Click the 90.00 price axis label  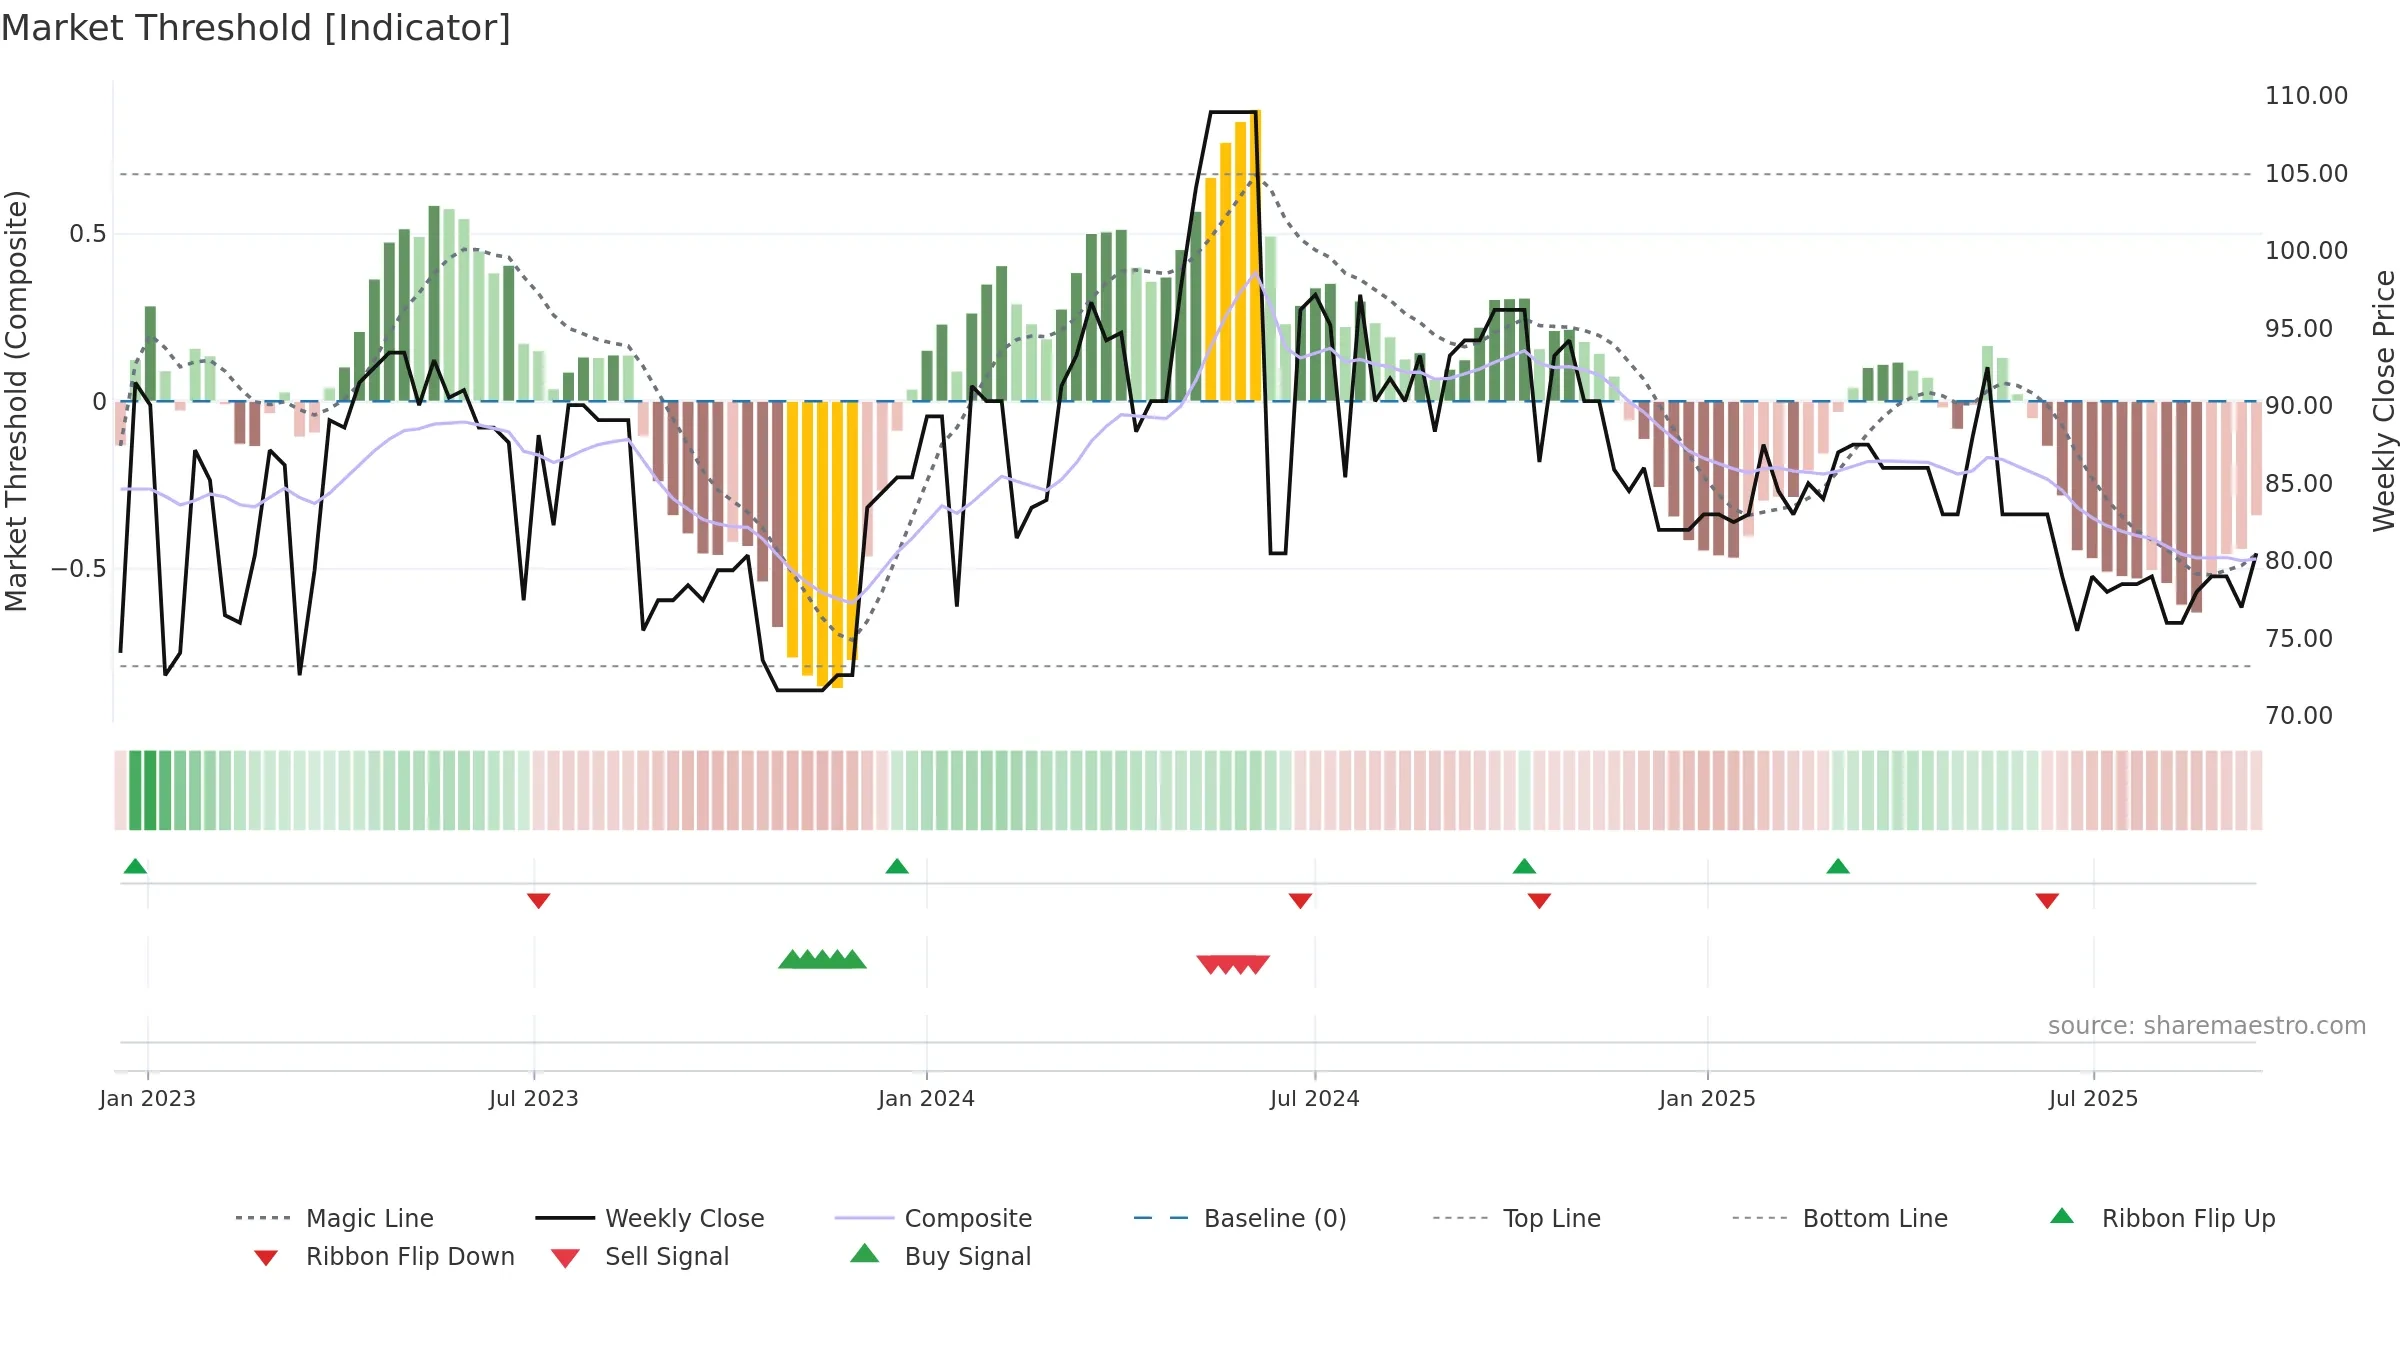(2299, 406)
